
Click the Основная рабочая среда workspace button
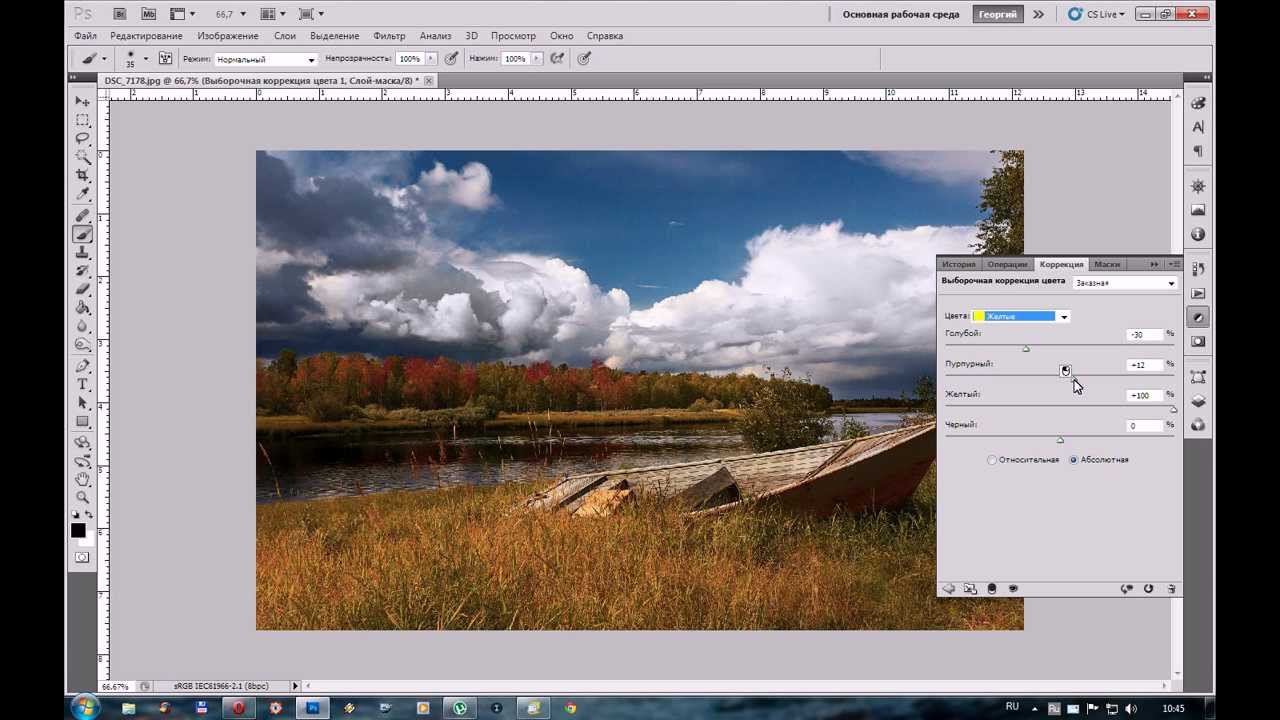[900, 14]
